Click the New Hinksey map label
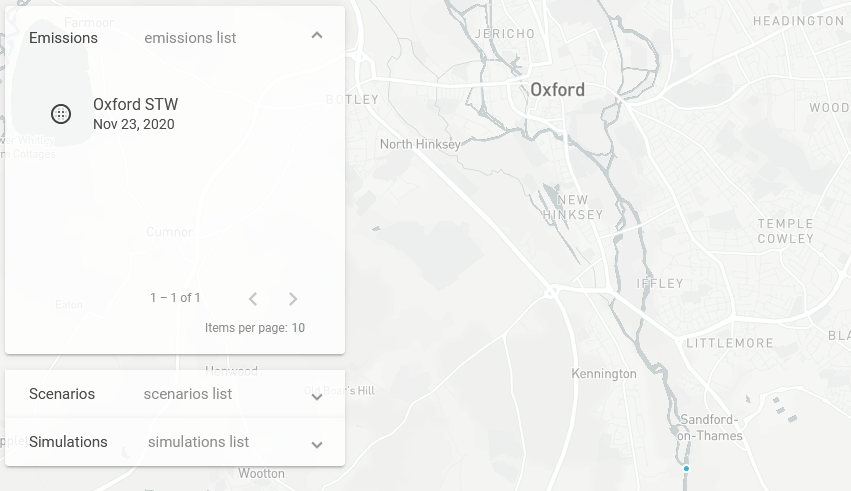851x491 pixels. 573,207
